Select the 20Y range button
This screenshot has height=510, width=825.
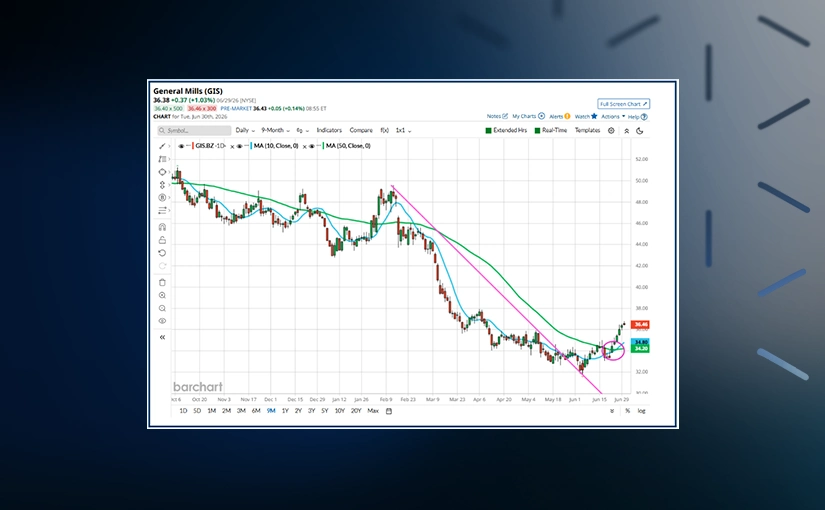click(x=356, y=411)
